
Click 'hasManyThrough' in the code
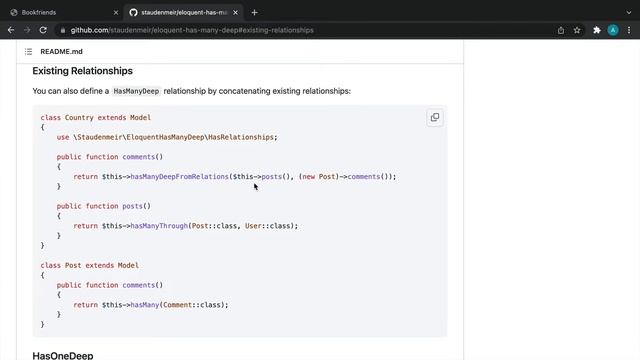coord(159,226)
